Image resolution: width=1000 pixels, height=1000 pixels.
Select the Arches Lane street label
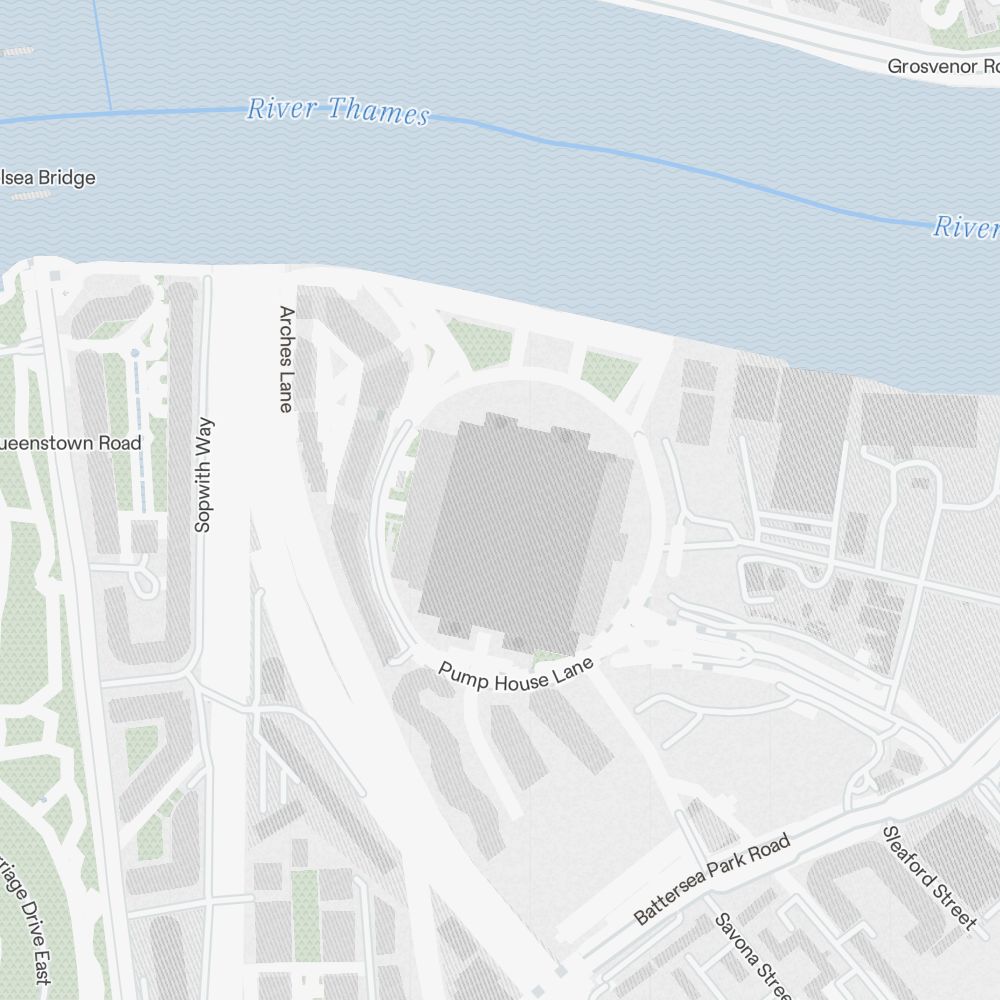click(287, 359)
